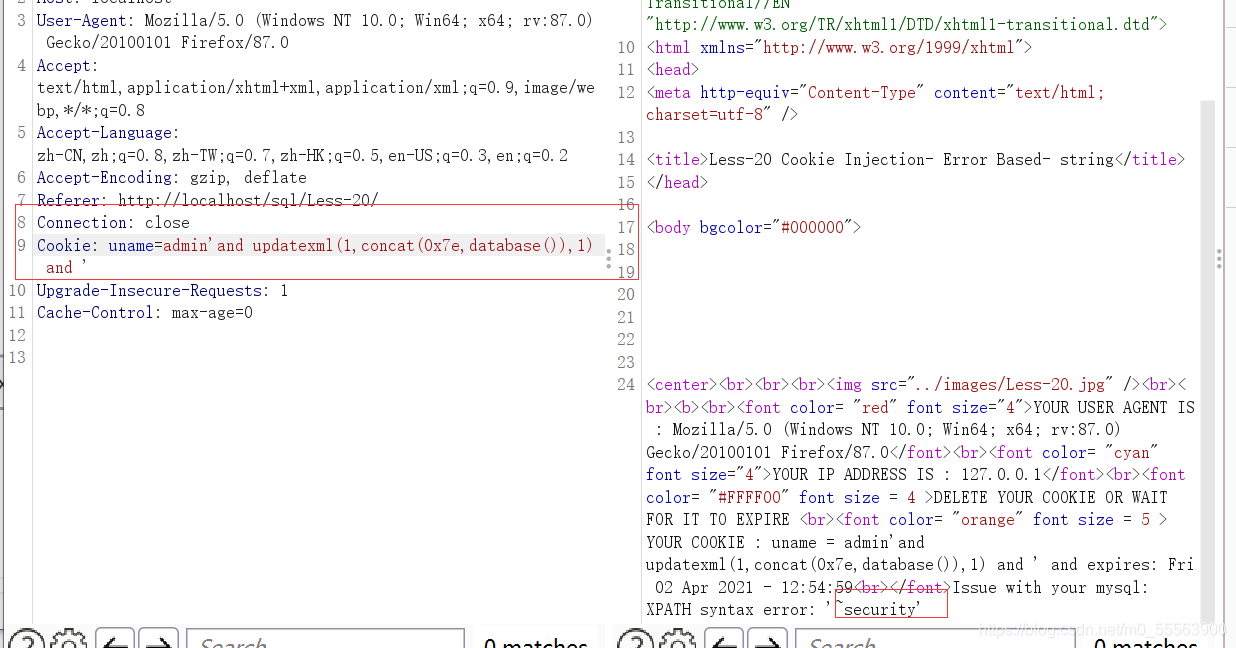Click the 'Accept-Encoding: gzip, deflate' line

click(x=172, y=178)
